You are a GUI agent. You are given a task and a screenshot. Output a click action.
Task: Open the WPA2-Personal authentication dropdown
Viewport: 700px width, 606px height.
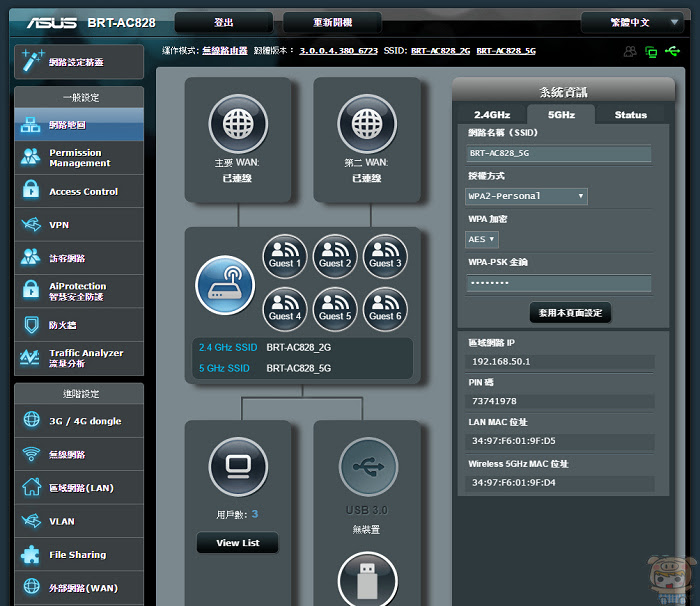pos(526,196)
